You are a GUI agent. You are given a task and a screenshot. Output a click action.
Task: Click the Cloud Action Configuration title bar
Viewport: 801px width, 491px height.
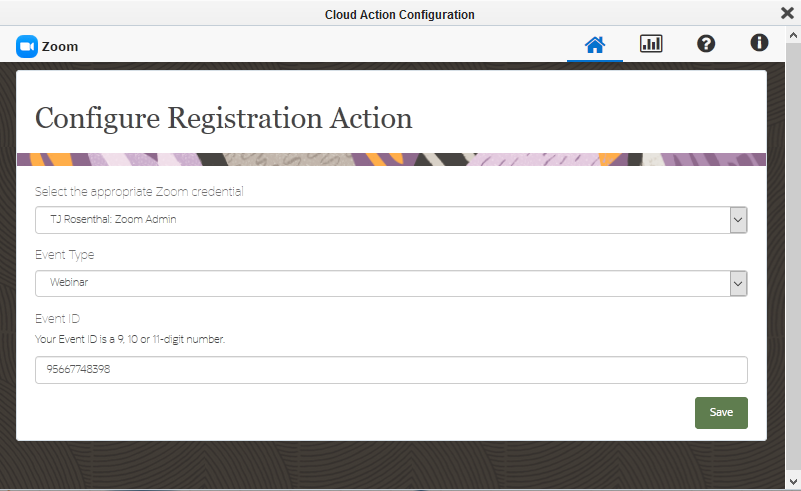(399, 14)
